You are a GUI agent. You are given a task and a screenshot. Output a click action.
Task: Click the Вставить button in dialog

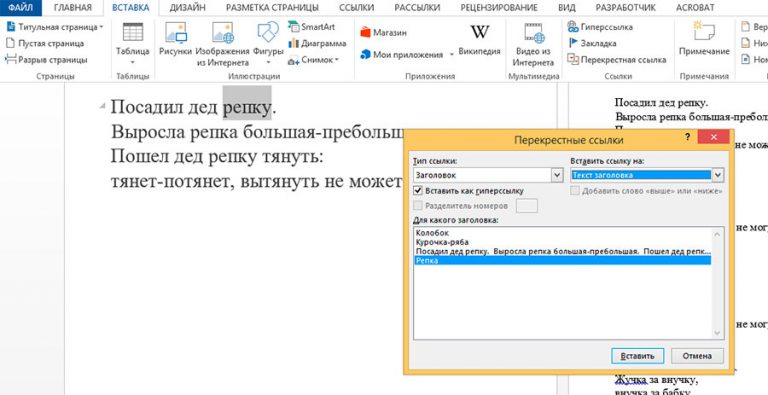(637, 356)
